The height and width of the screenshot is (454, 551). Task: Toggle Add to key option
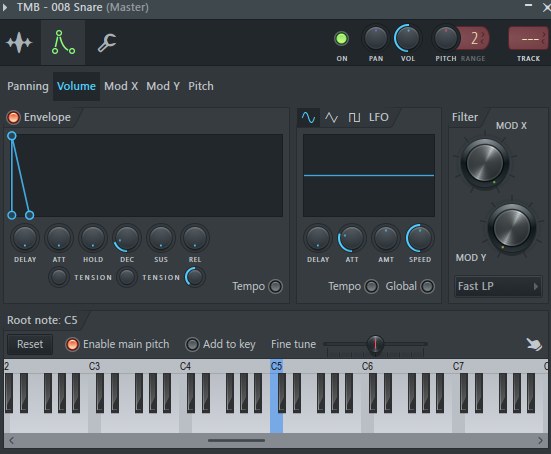[192, 344]
